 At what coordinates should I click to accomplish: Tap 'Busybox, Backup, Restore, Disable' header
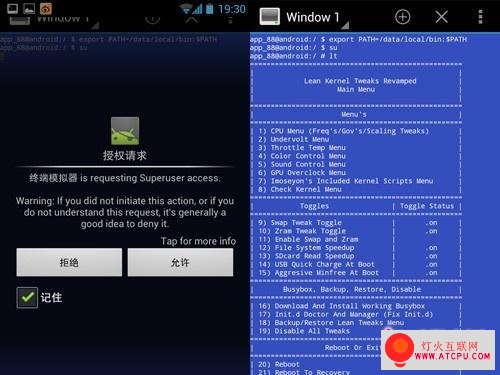352,289
